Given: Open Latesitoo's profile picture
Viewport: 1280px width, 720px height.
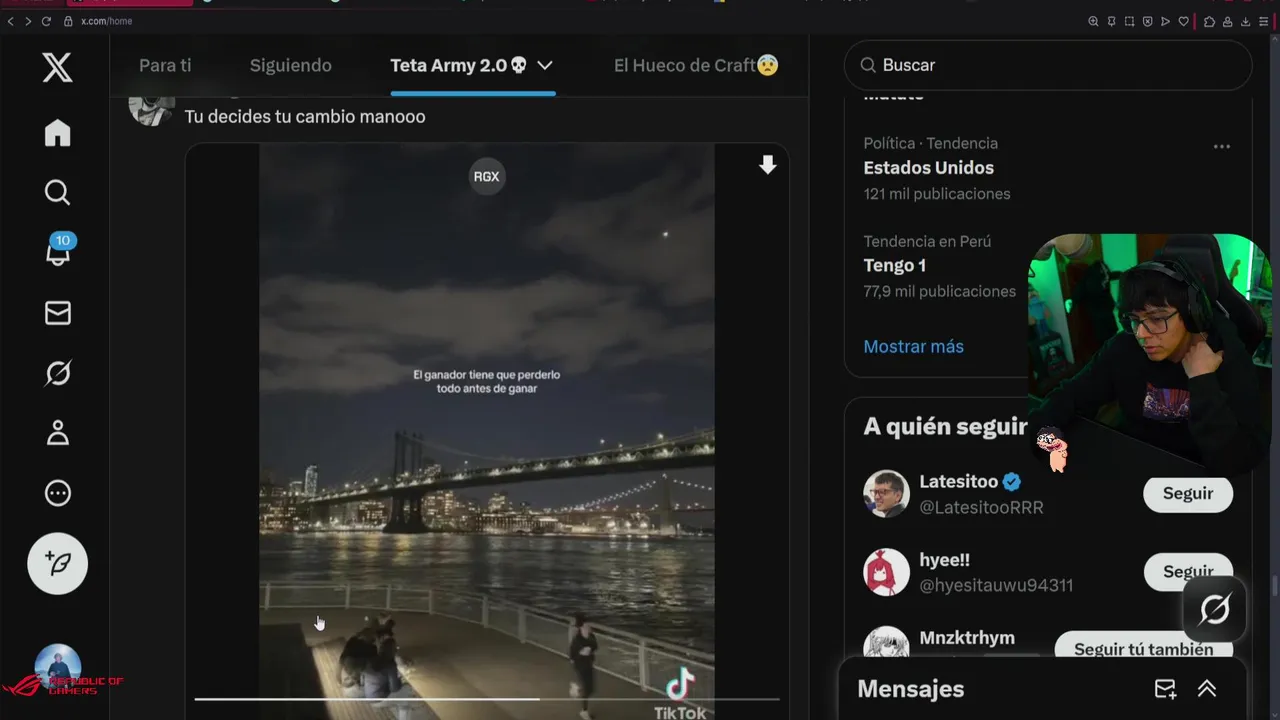Looking at the screenshot, I should 886,494.
